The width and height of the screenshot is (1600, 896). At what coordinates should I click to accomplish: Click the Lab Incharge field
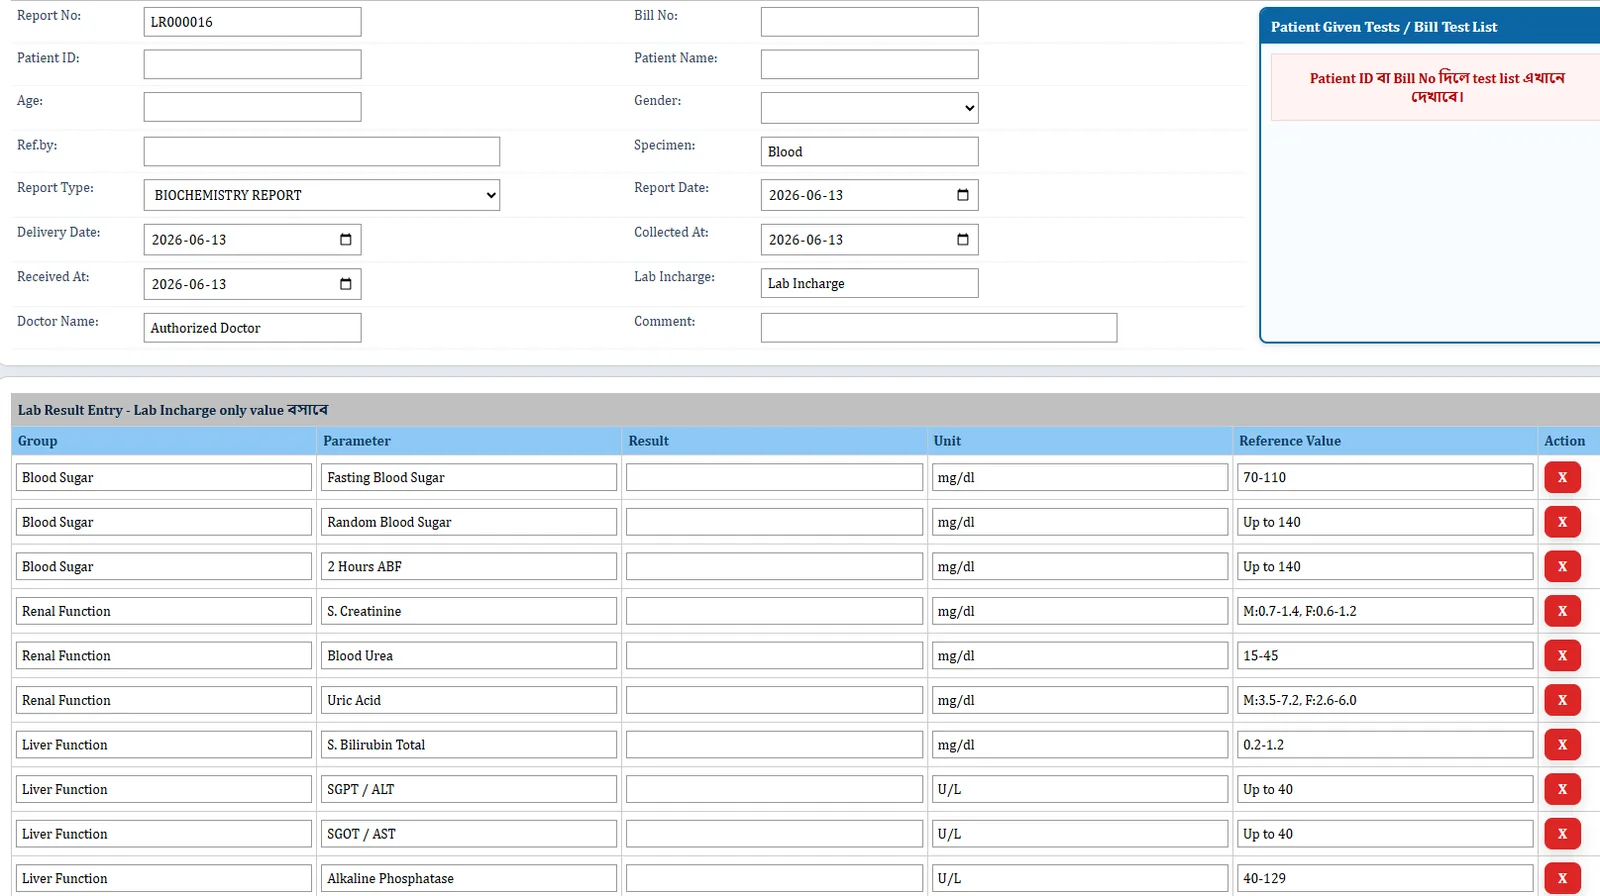click(x=869, y=283)
